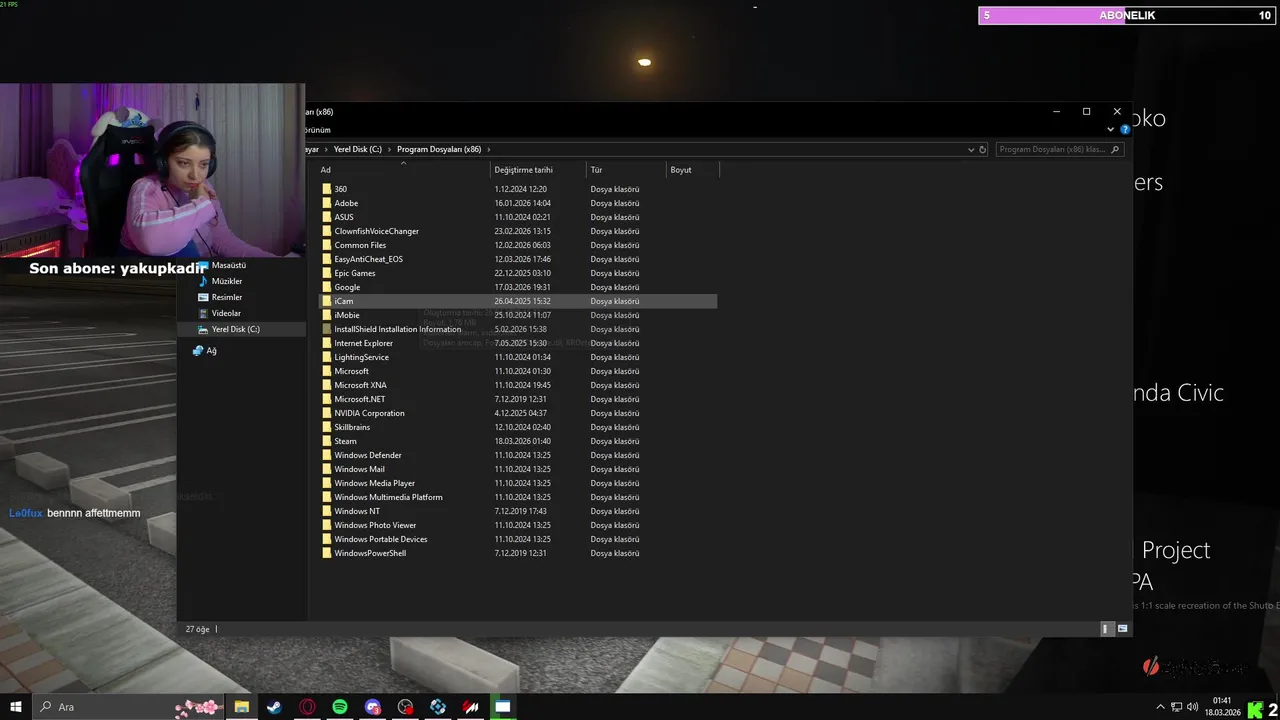Open Opera GX browser from taskbar
This screenshot has height=720, width=1280.
pyautogui.click(x=307, y=707)
